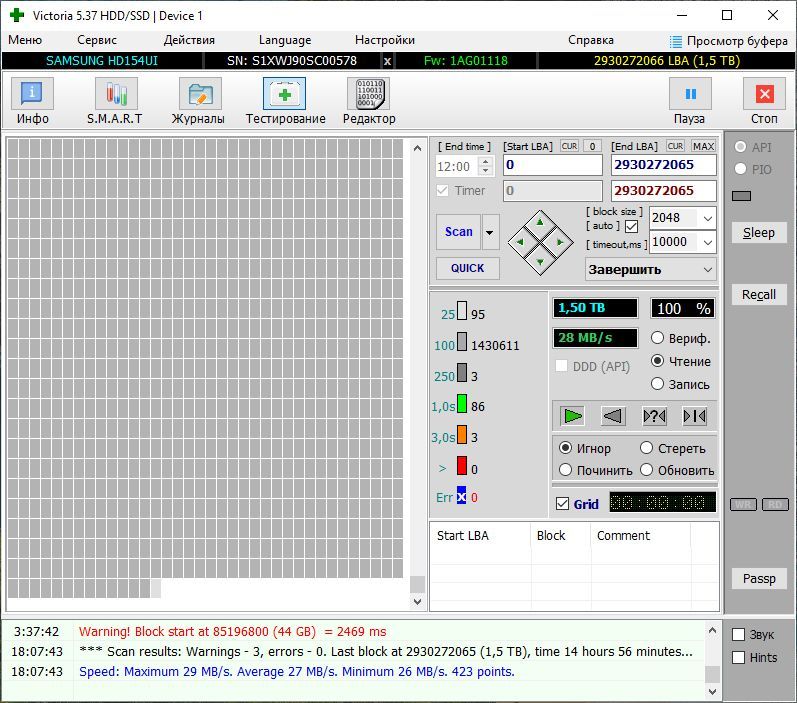Select the random seek scan mode icon
Image resolution: width=797 pixels, height=703 pixels.
tap(654, 416)
